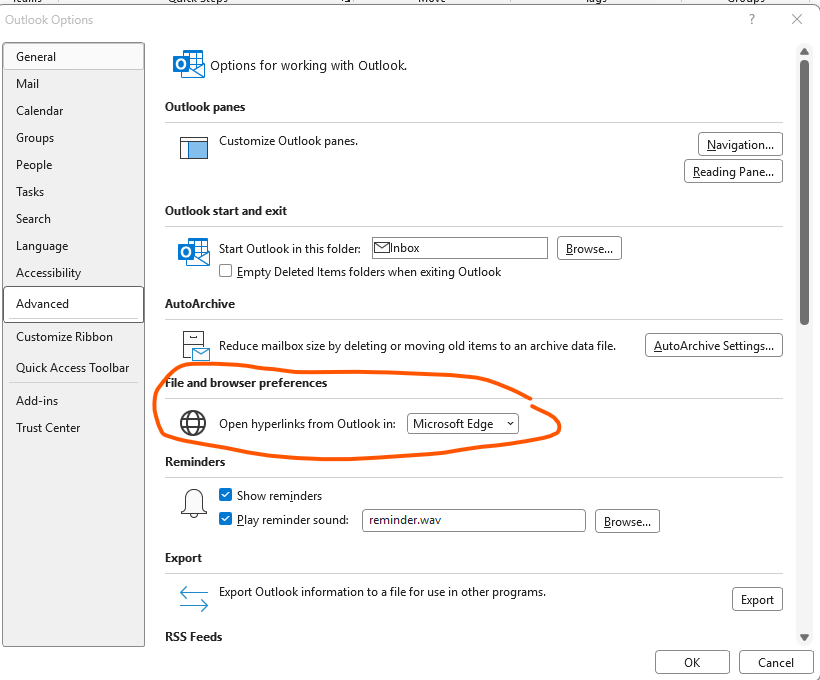Viewport: 820px width, 680px height.
Task: Click the 'RSS Feeds' heading
Action: pyautogui.click(x=193, y=637)
